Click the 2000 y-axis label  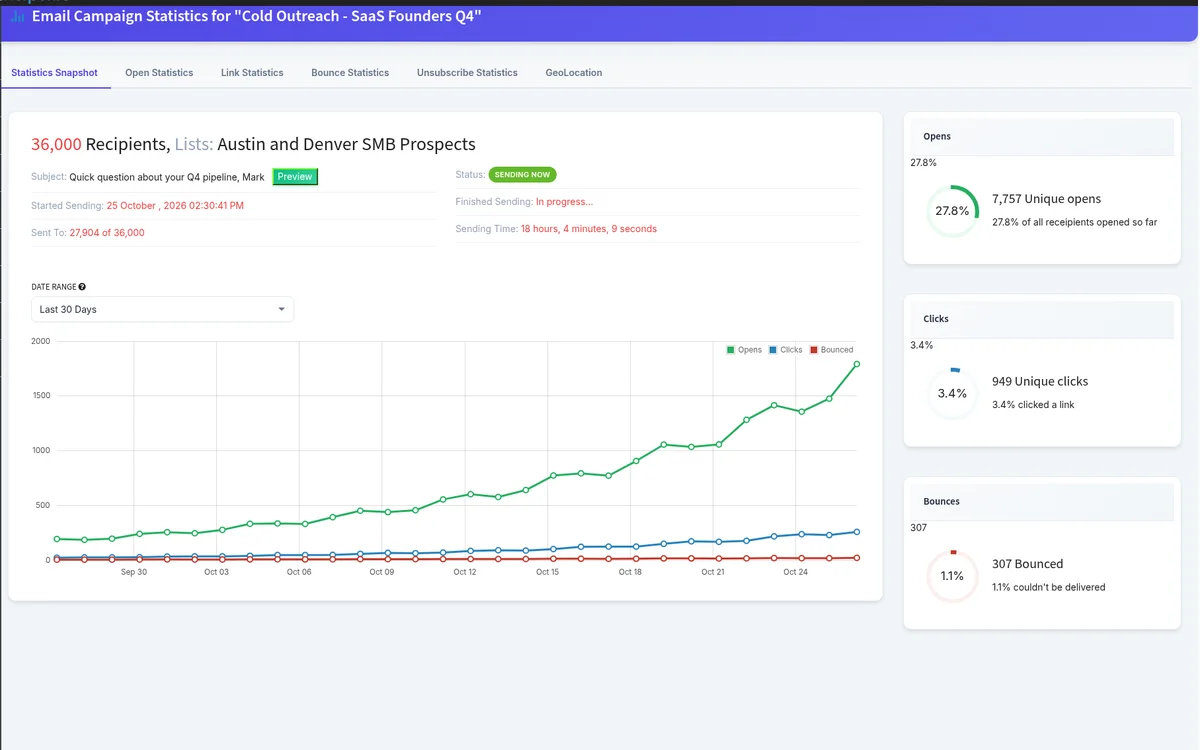(x=41, y=341)
